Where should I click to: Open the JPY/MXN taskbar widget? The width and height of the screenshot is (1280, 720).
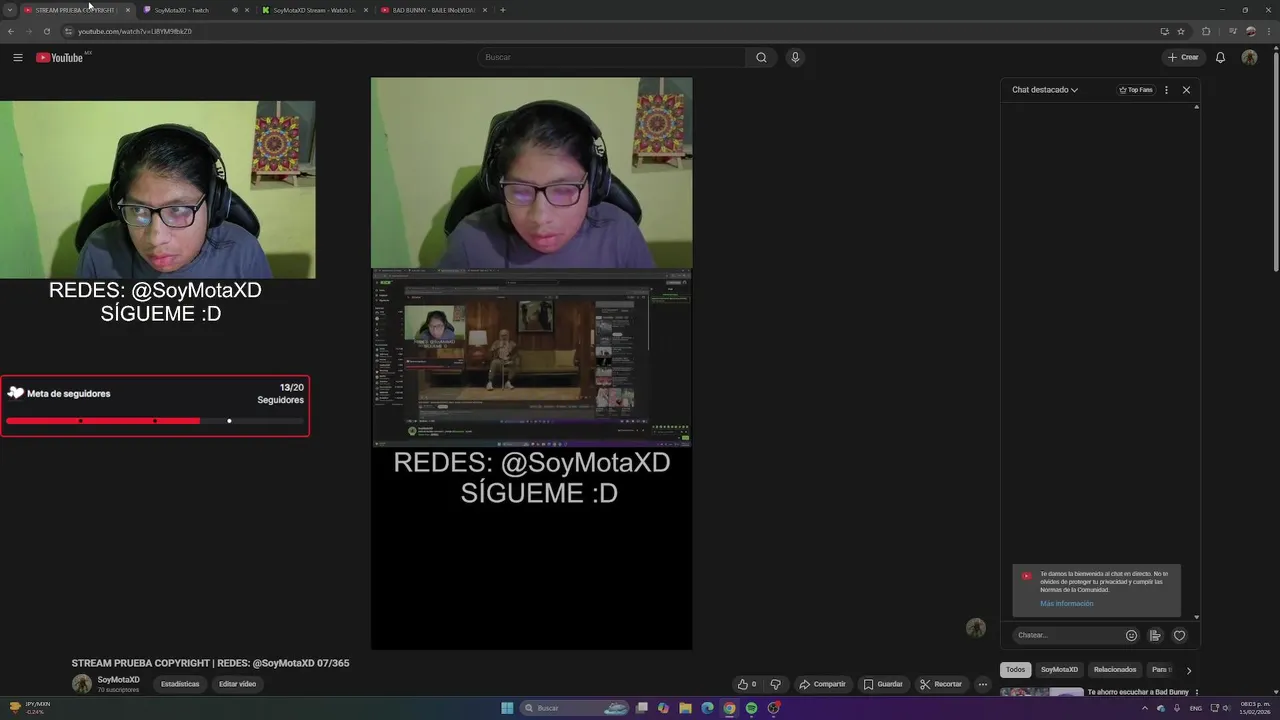(x=29, y=708)
